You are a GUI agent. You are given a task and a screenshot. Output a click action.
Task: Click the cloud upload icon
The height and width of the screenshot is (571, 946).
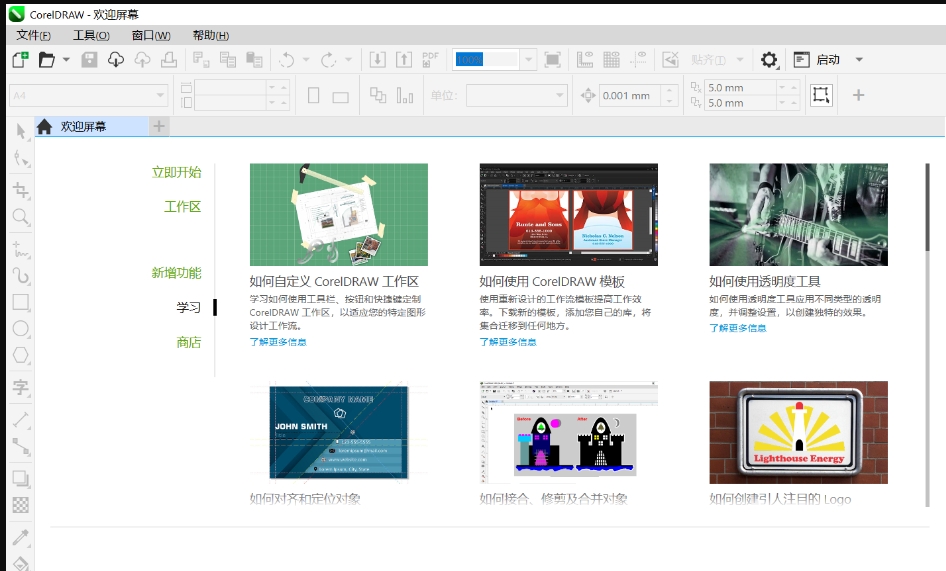point(142,60)
